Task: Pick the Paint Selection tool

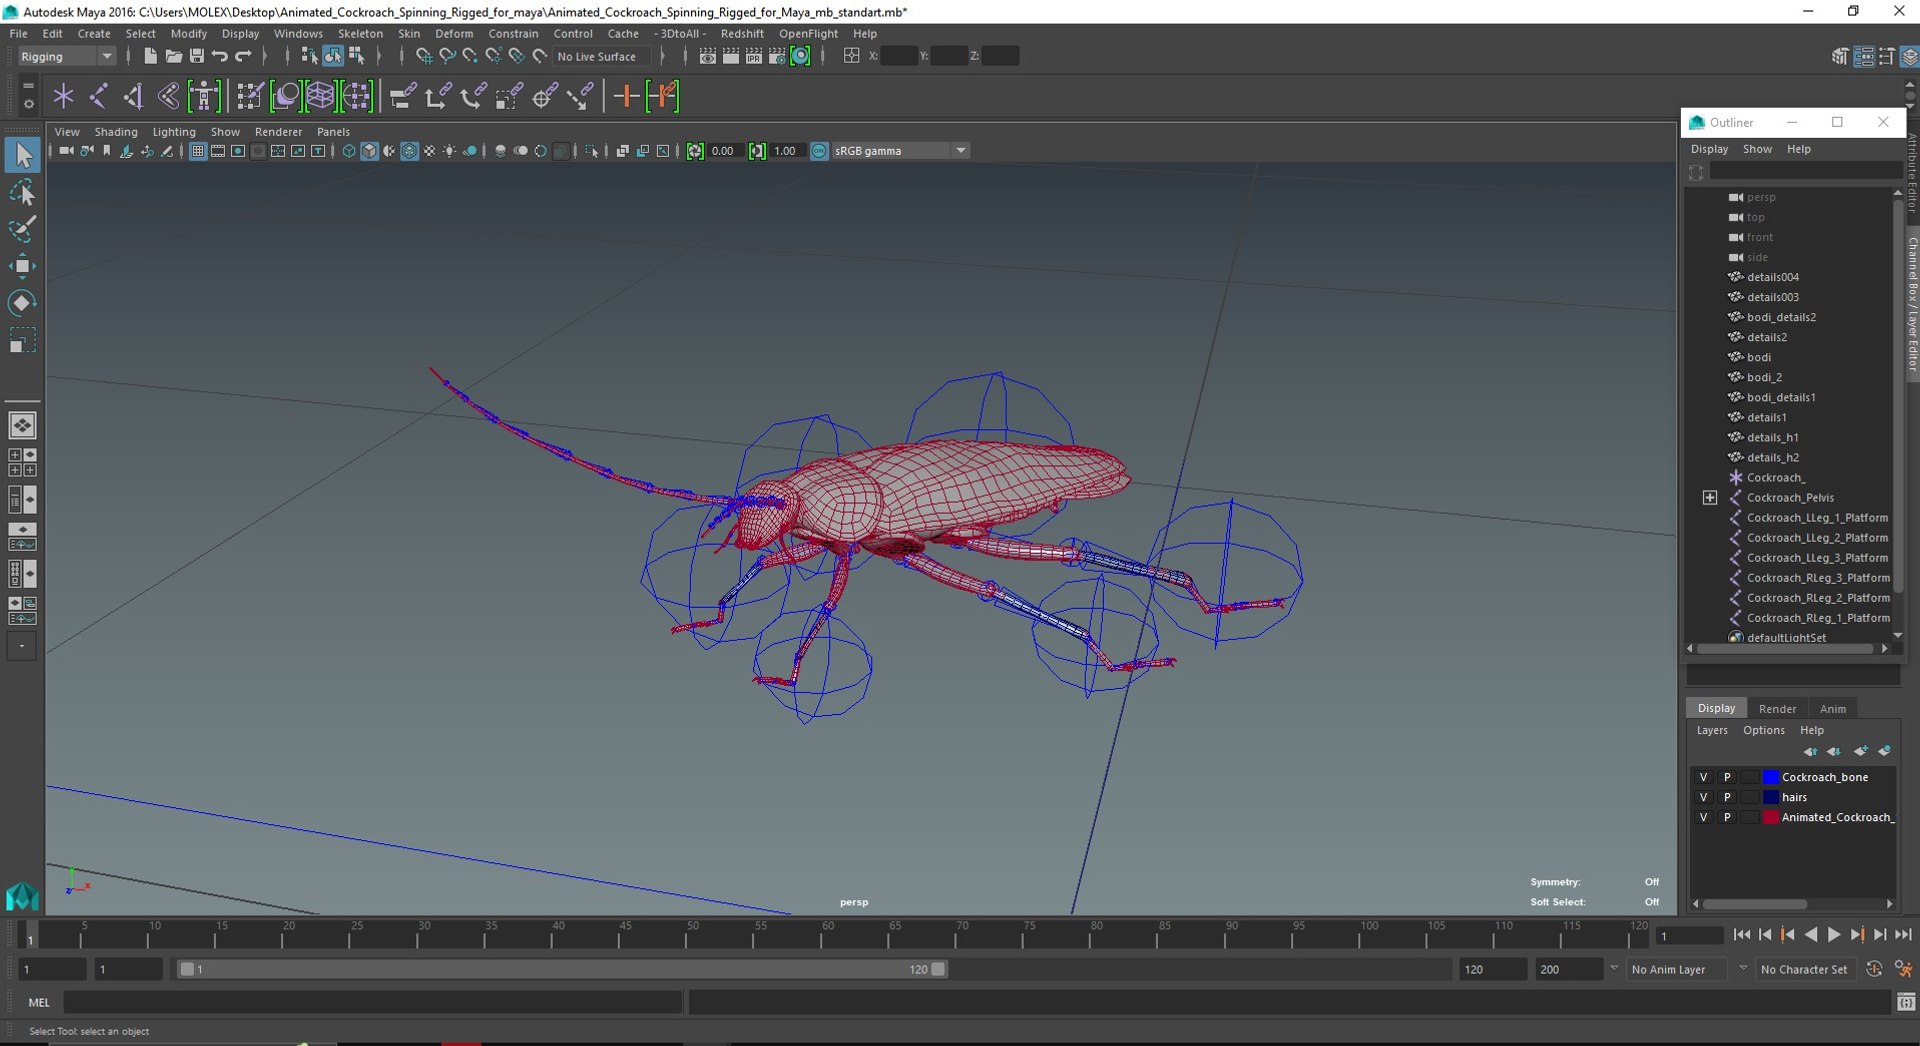Action: tap(22, 229)
